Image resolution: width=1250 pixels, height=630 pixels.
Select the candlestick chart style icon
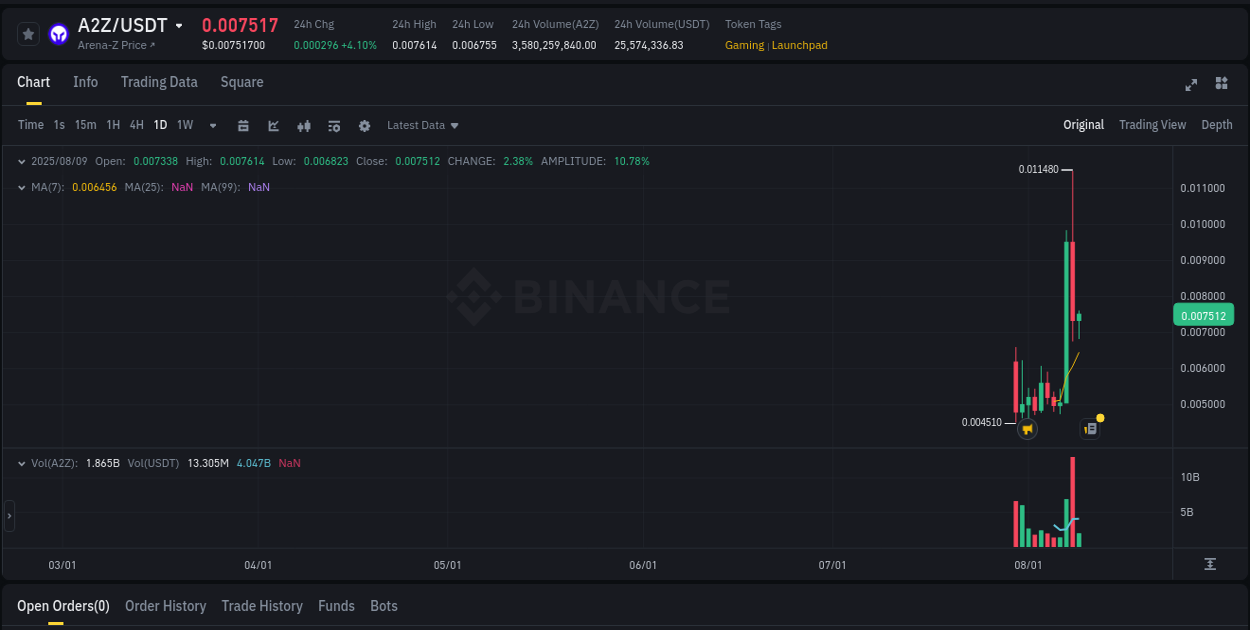click(x=303, y=125)
